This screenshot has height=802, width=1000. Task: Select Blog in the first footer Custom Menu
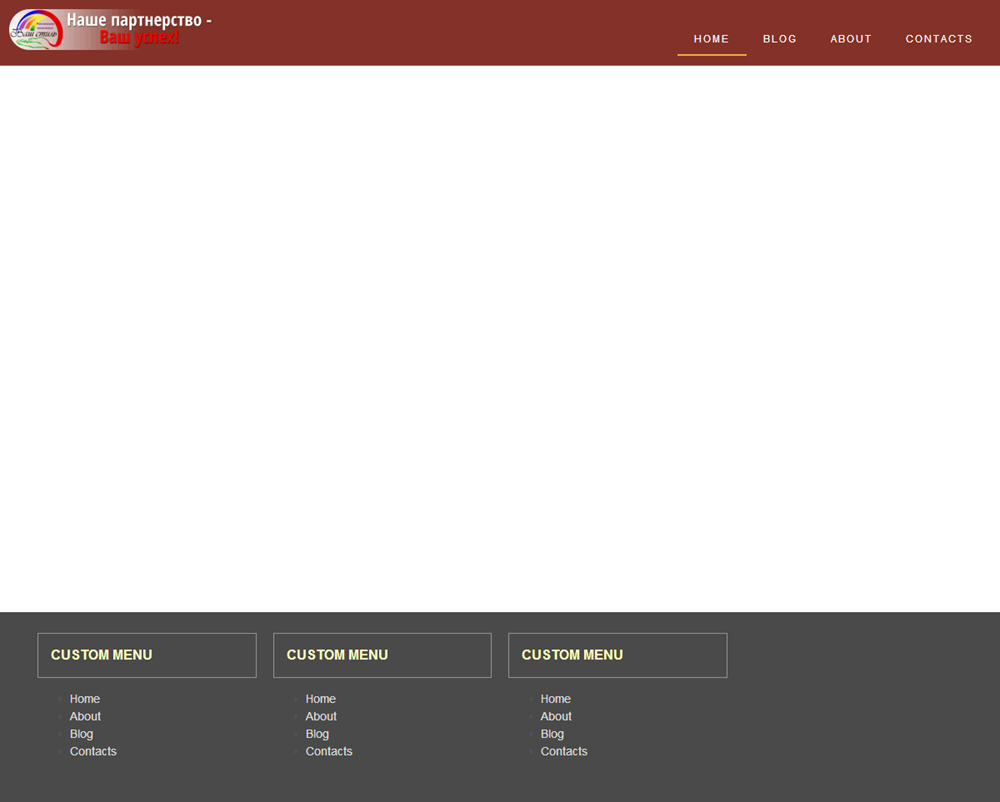82,734
